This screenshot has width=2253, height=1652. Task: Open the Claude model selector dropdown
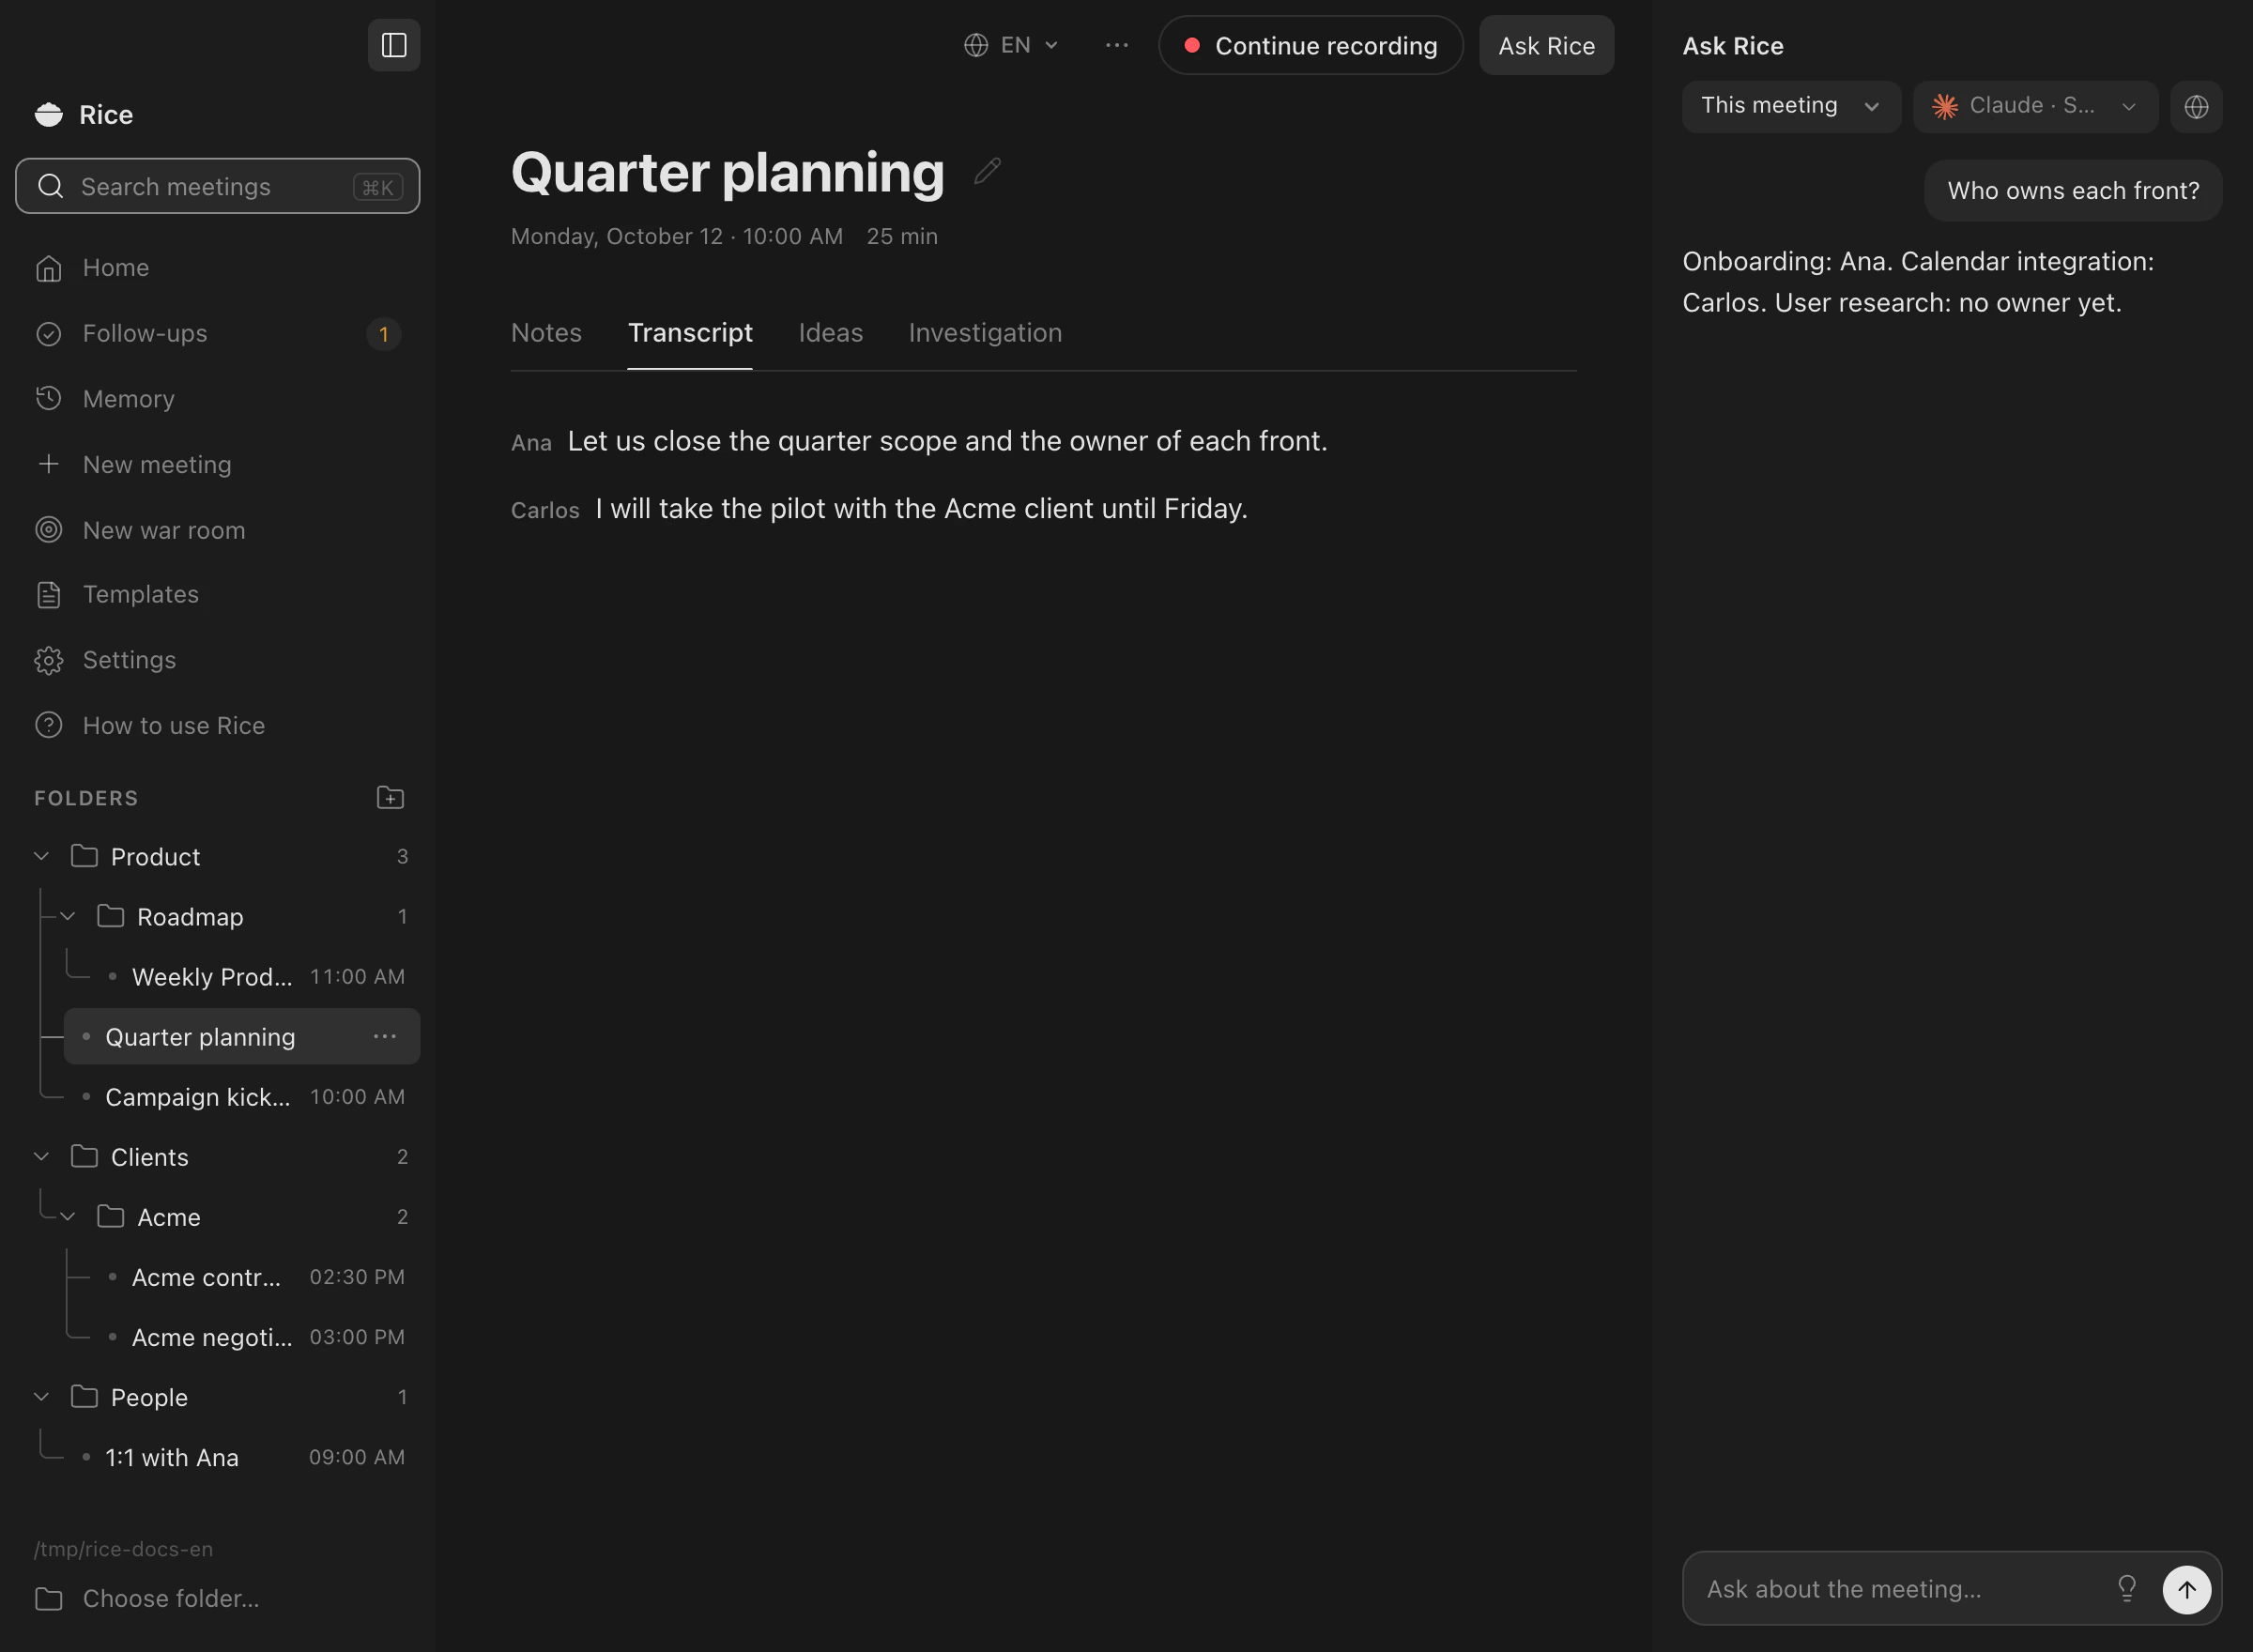[x=2035, y=106]
